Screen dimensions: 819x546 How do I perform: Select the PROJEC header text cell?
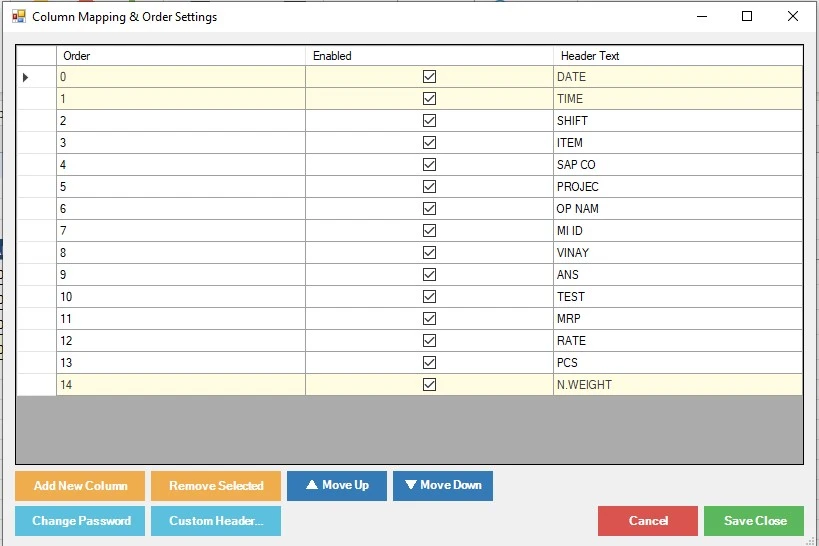(677, 187)
